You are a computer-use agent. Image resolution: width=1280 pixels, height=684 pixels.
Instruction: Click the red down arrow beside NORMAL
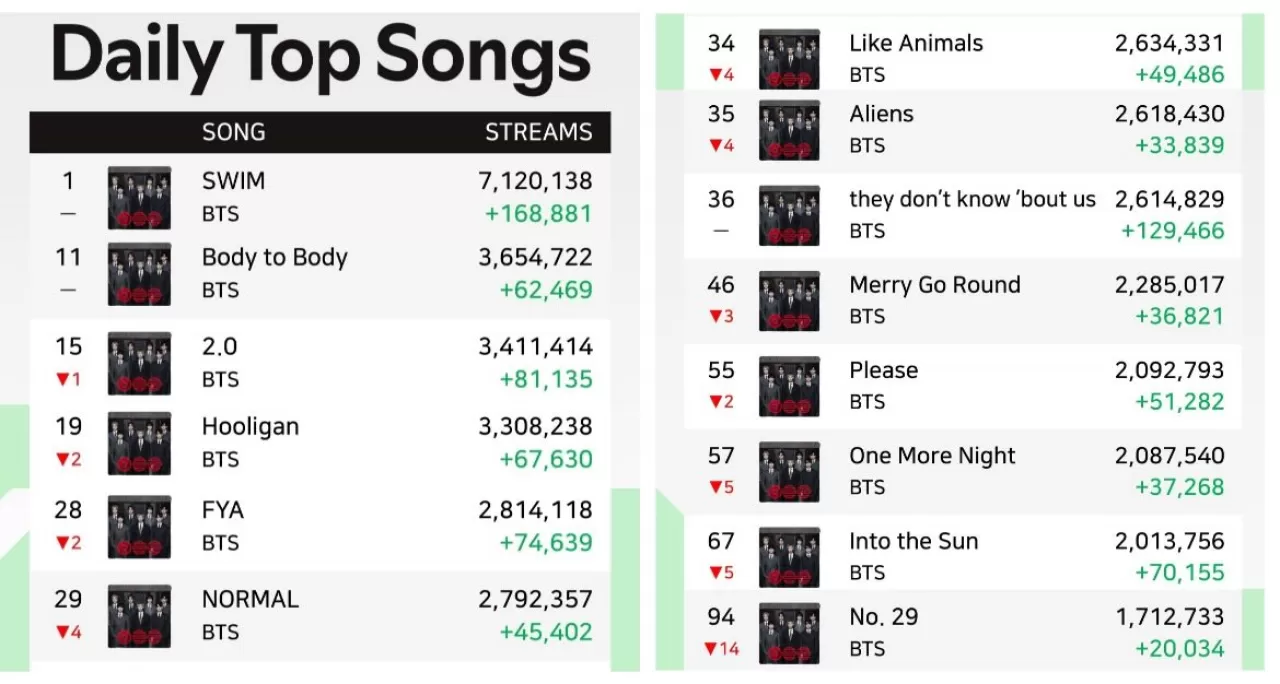(x=67, y=632)
